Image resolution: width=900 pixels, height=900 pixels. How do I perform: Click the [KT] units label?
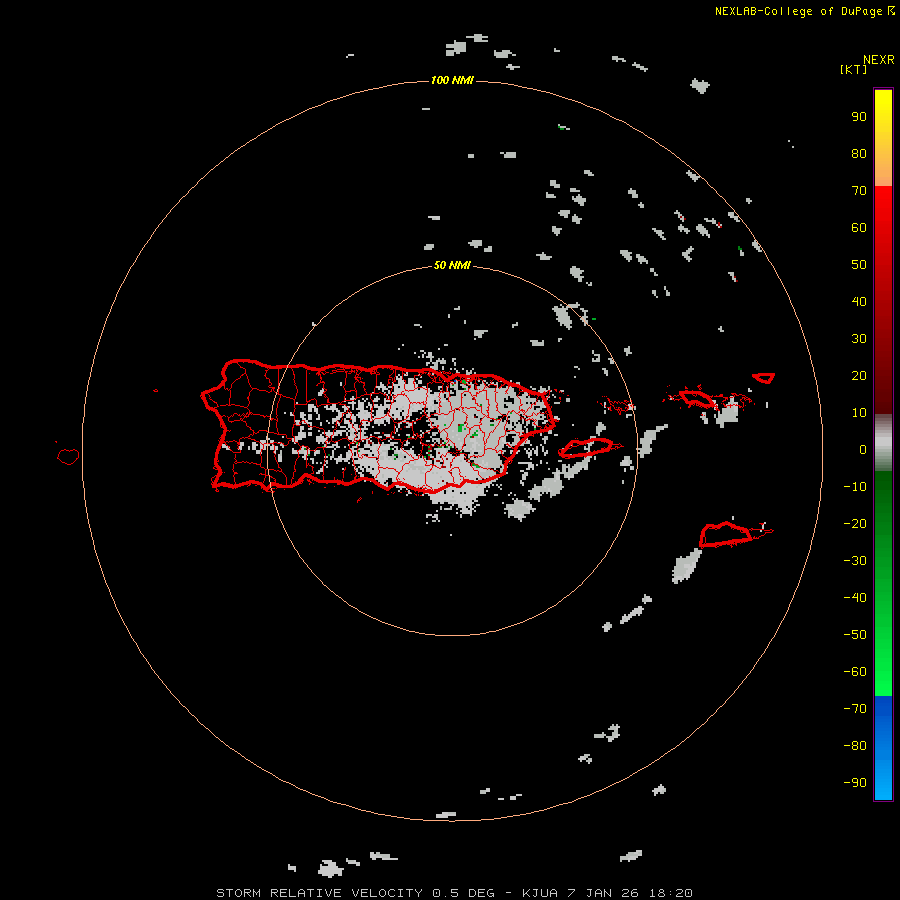(853, 69)
